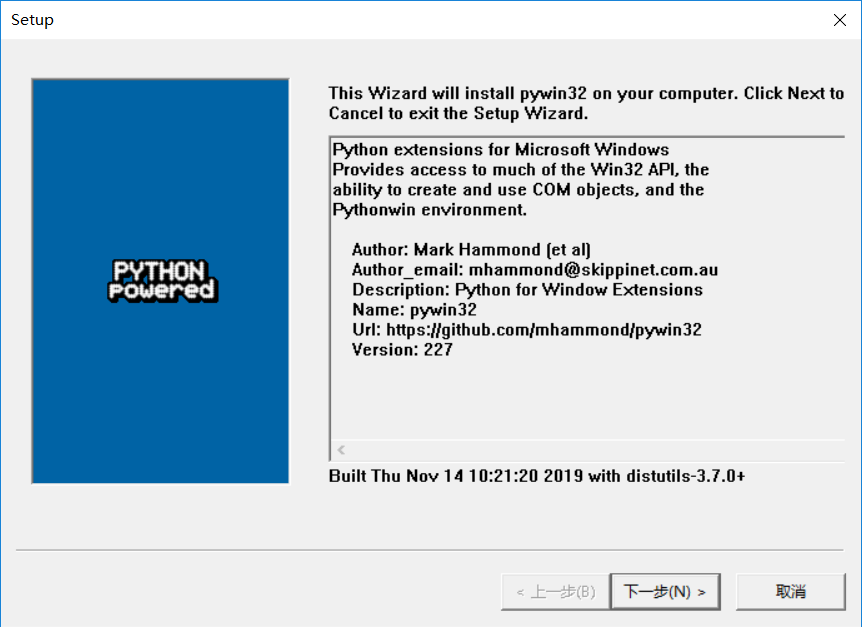Click the Python Powered logo image
Screen dimensions: 862x627
(x=163, y=281)
